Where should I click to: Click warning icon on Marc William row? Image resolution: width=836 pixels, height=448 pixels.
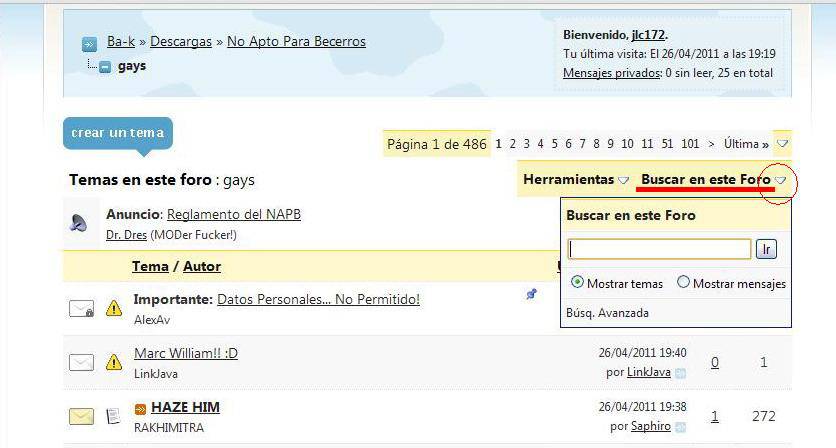click(114, 362)
